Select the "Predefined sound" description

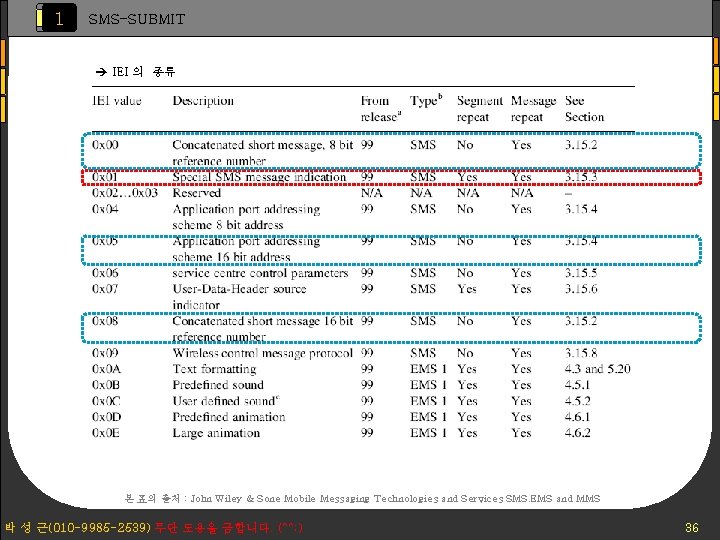pos(218,385)
